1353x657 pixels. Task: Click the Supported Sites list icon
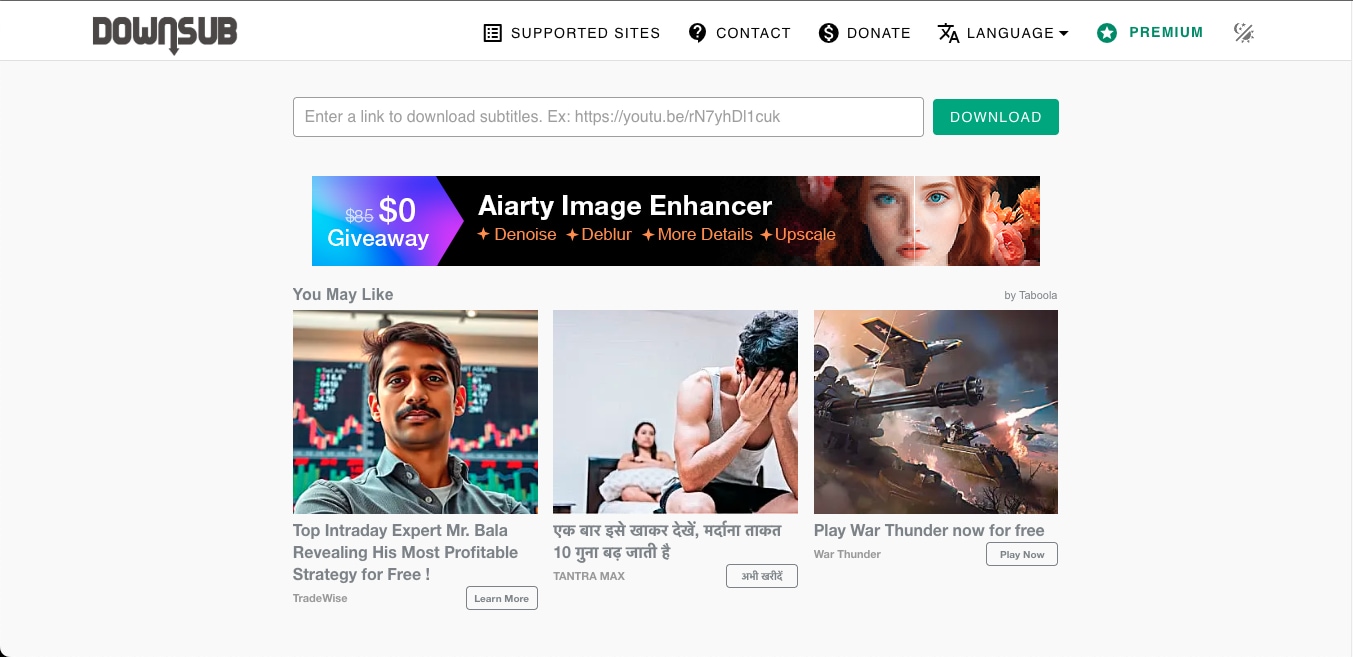pyautogui.click(x=492, y=33)
